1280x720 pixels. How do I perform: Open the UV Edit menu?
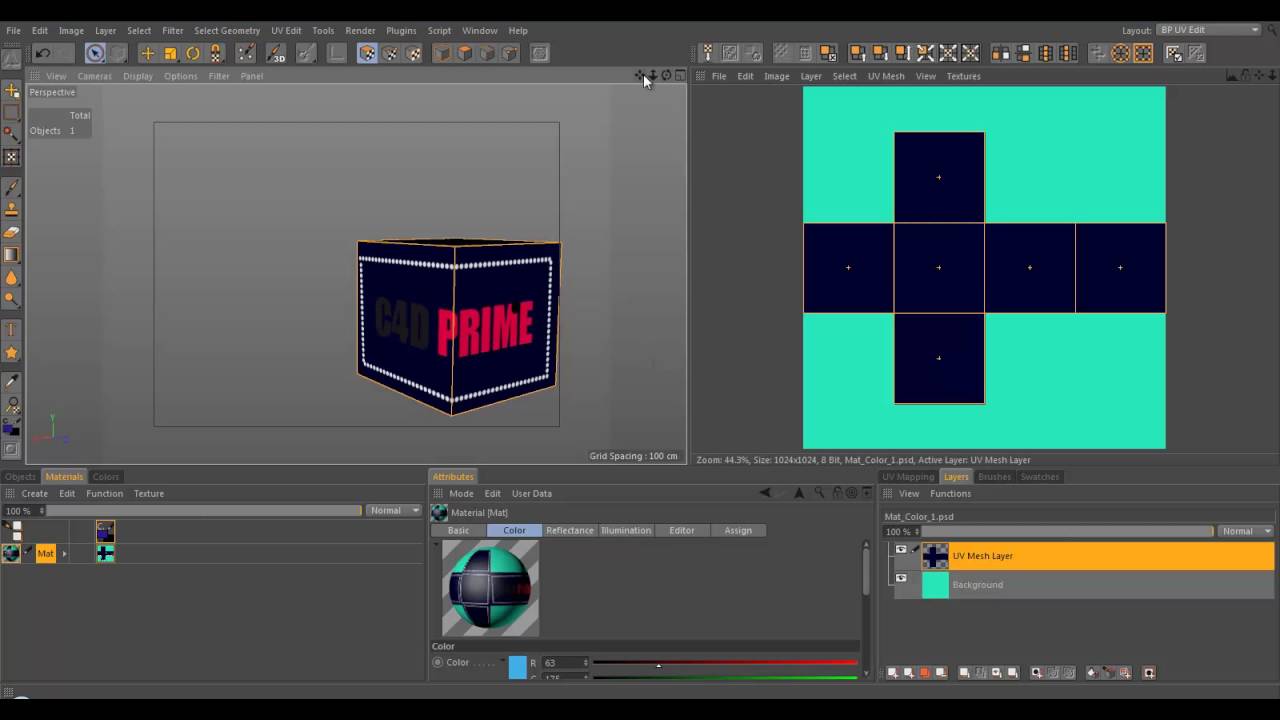(x=286, y=30)
